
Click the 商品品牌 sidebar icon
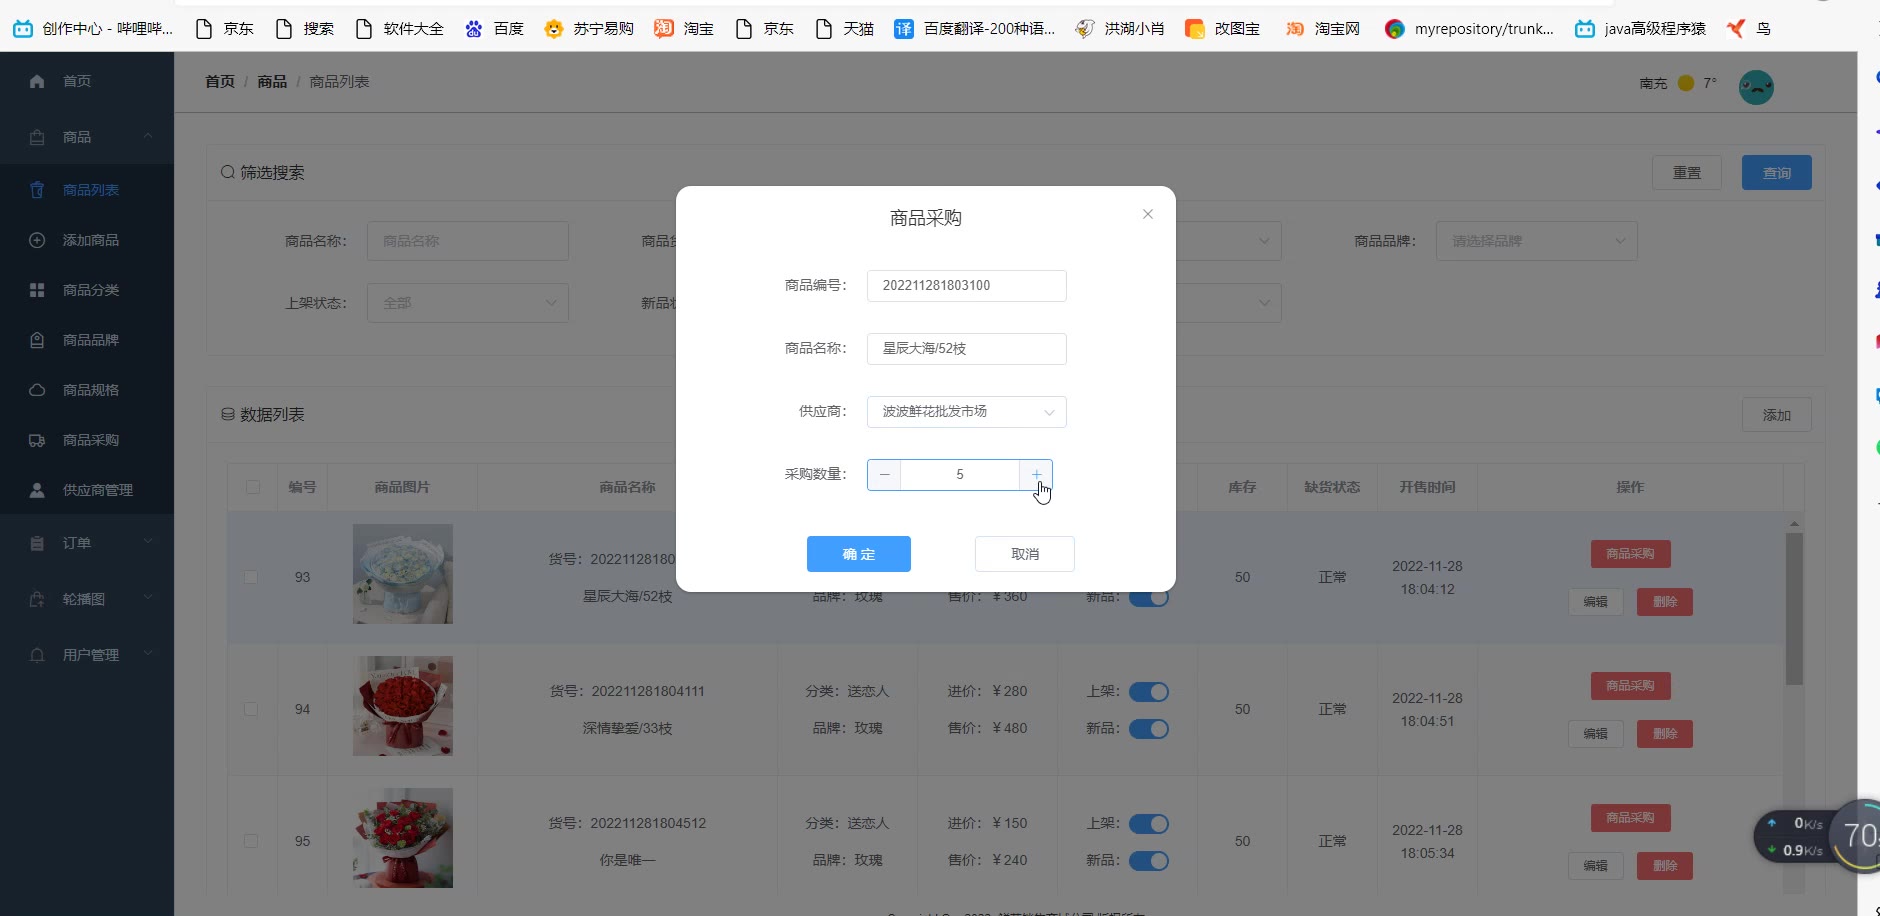point(37,340)
